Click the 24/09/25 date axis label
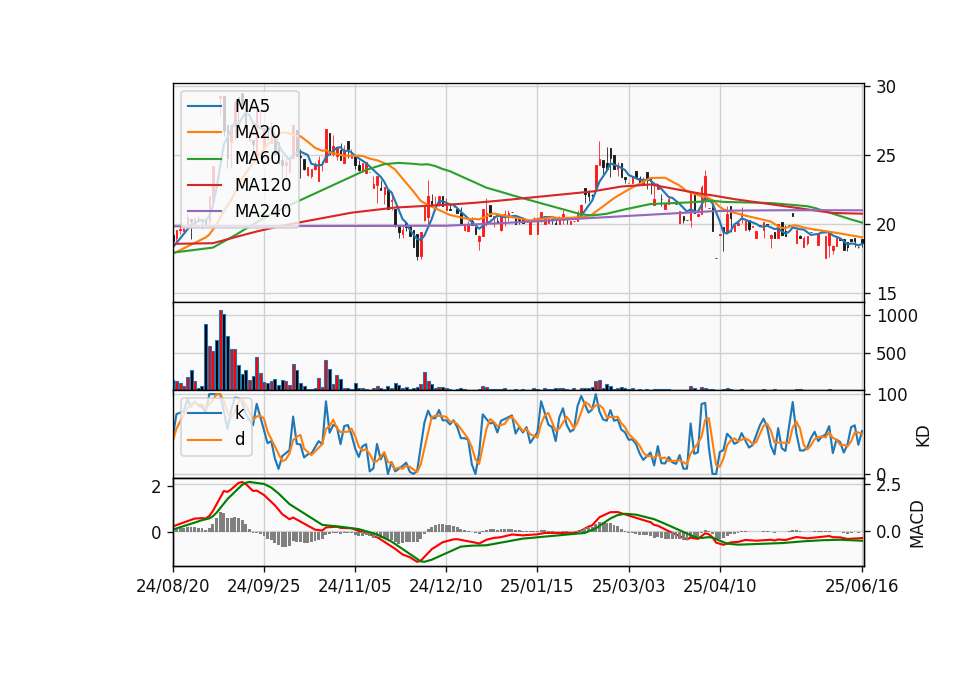Screen dimensions: 960x690 pos(264,587)
